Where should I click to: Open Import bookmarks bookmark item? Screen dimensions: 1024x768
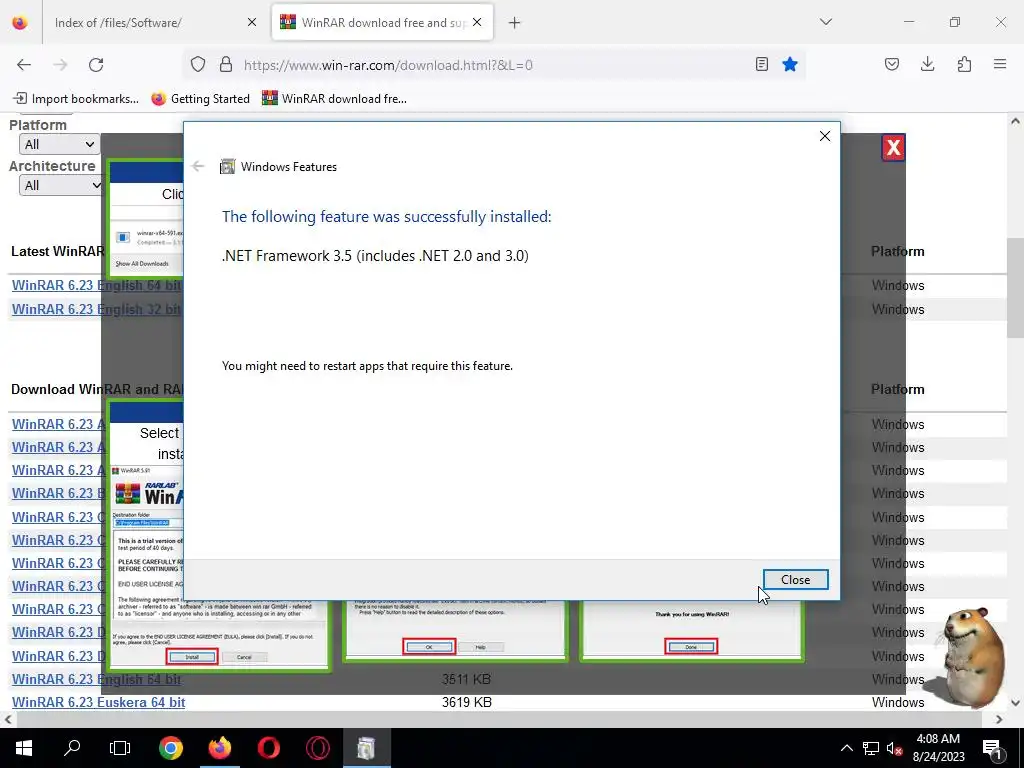(76, 99)
